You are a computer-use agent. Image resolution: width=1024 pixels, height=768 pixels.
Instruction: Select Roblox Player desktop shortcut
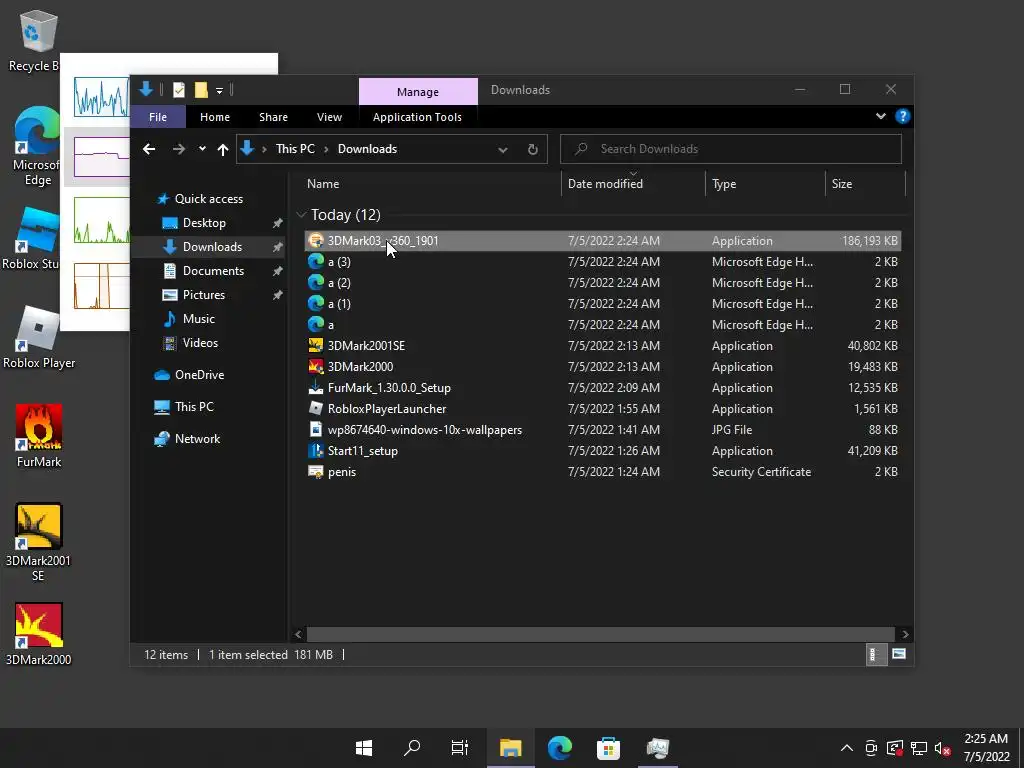(39, 338)
